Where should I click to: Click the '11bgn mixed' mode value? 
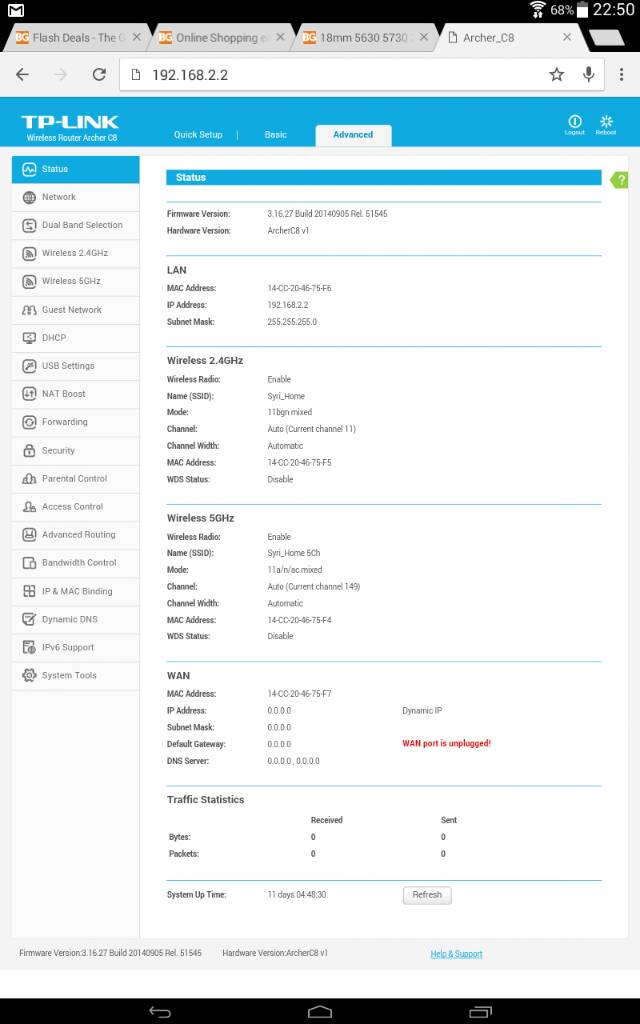(x=289, y=412)
